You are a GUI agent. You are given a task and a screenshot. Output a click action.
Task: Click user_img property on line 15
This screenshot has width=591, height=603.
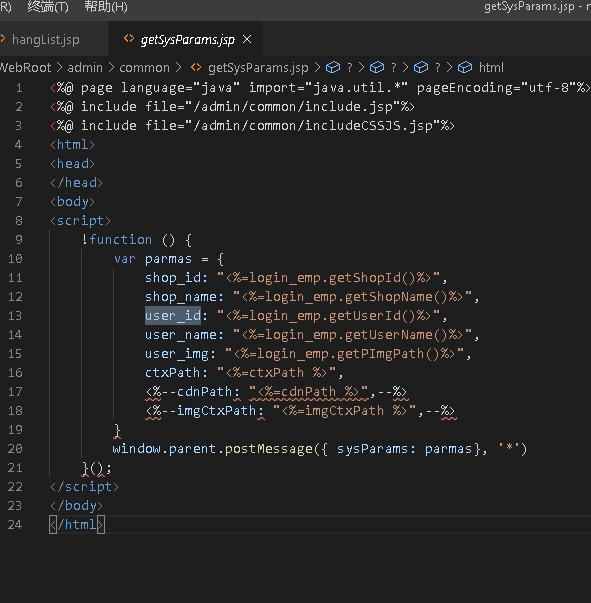(176, 354)
